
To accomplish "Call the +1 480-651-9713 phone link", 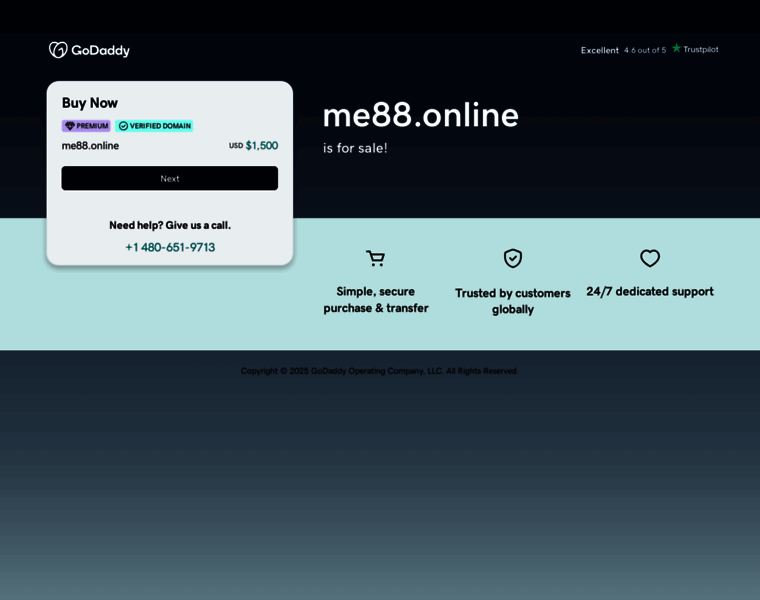I will tap(170, 247).
